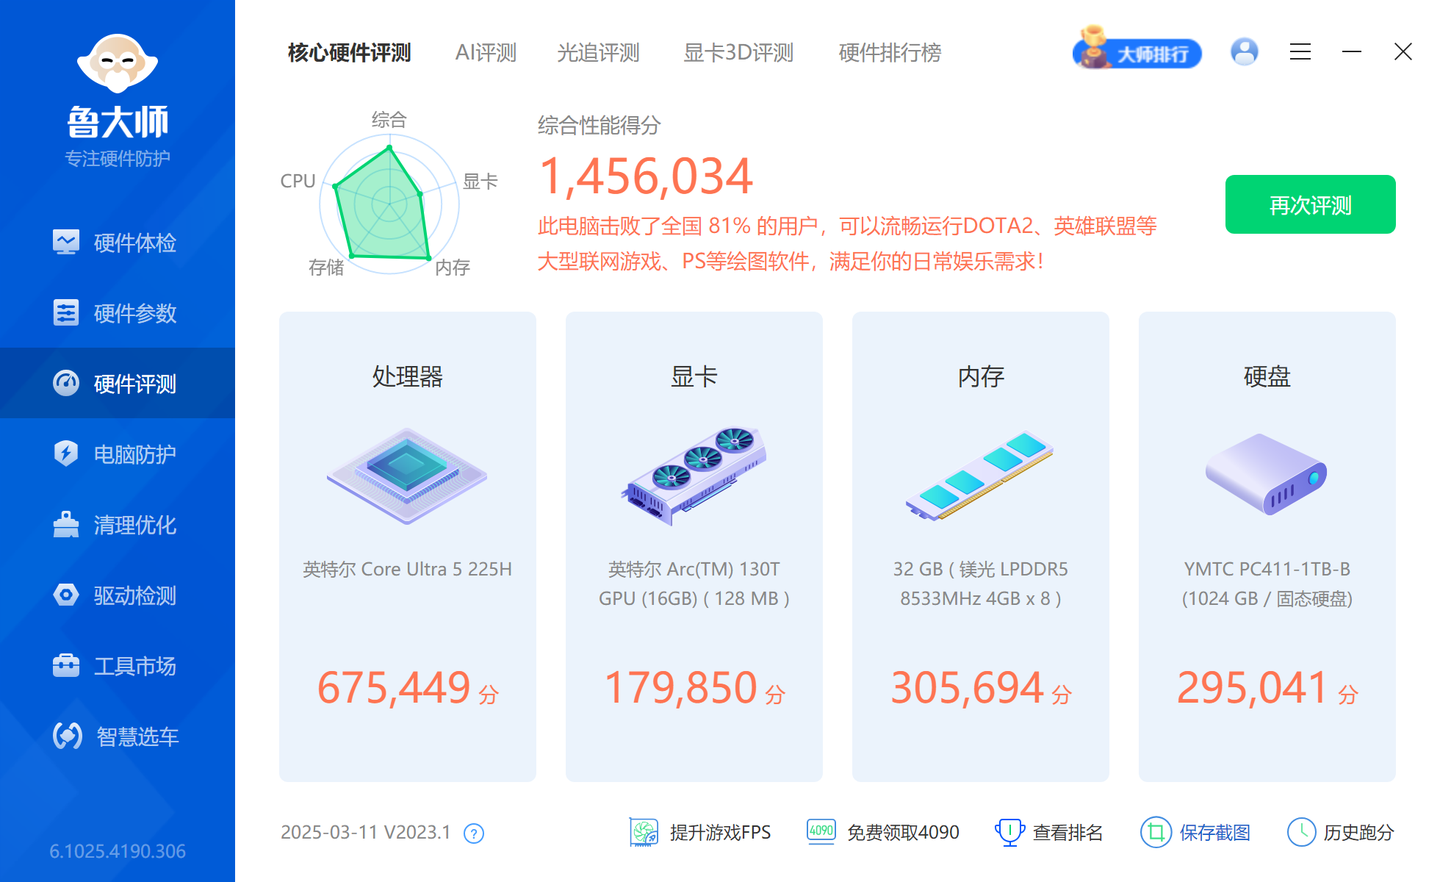The image size is (1440, 882).
Task: Open 智慧选车 in the sidebar
Action: click(x=117, y=736)
